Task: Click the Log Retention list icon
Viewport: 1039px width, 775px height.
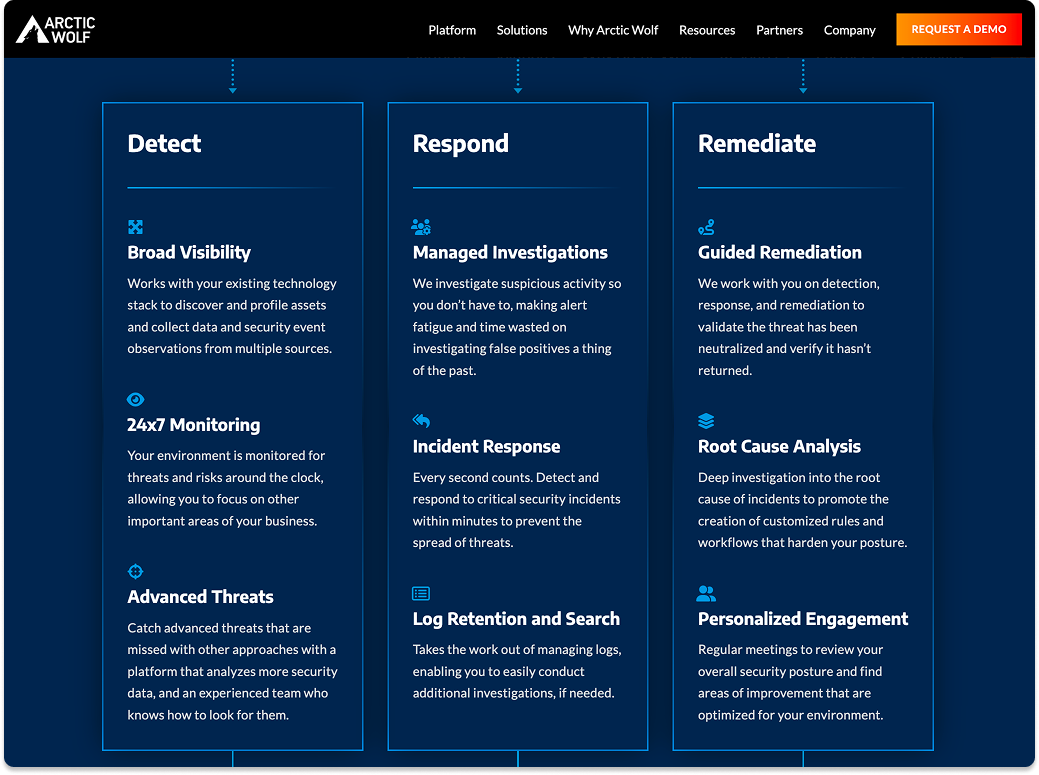Action: [421, 594]
